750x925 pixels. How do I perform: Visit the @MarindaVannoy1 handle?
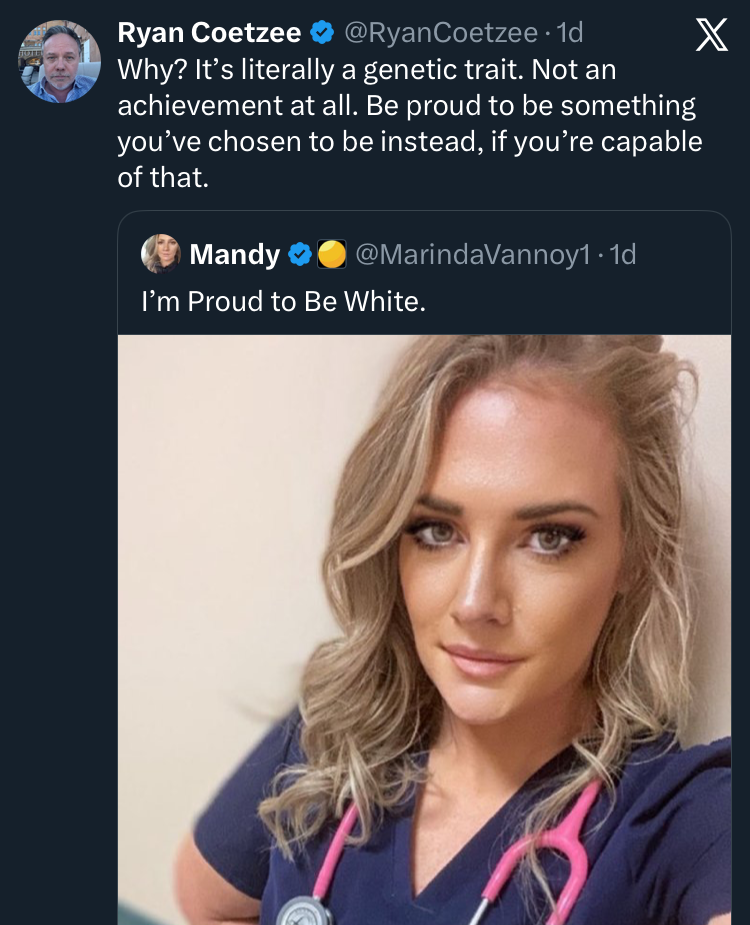[x=473, y=255]
